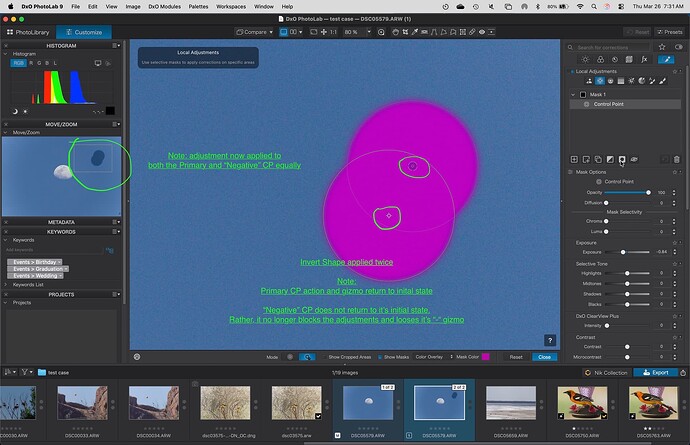This screenshot has width=690, height=445.
Task: Click the question mark help button
Action: click(x=550, y=340)
